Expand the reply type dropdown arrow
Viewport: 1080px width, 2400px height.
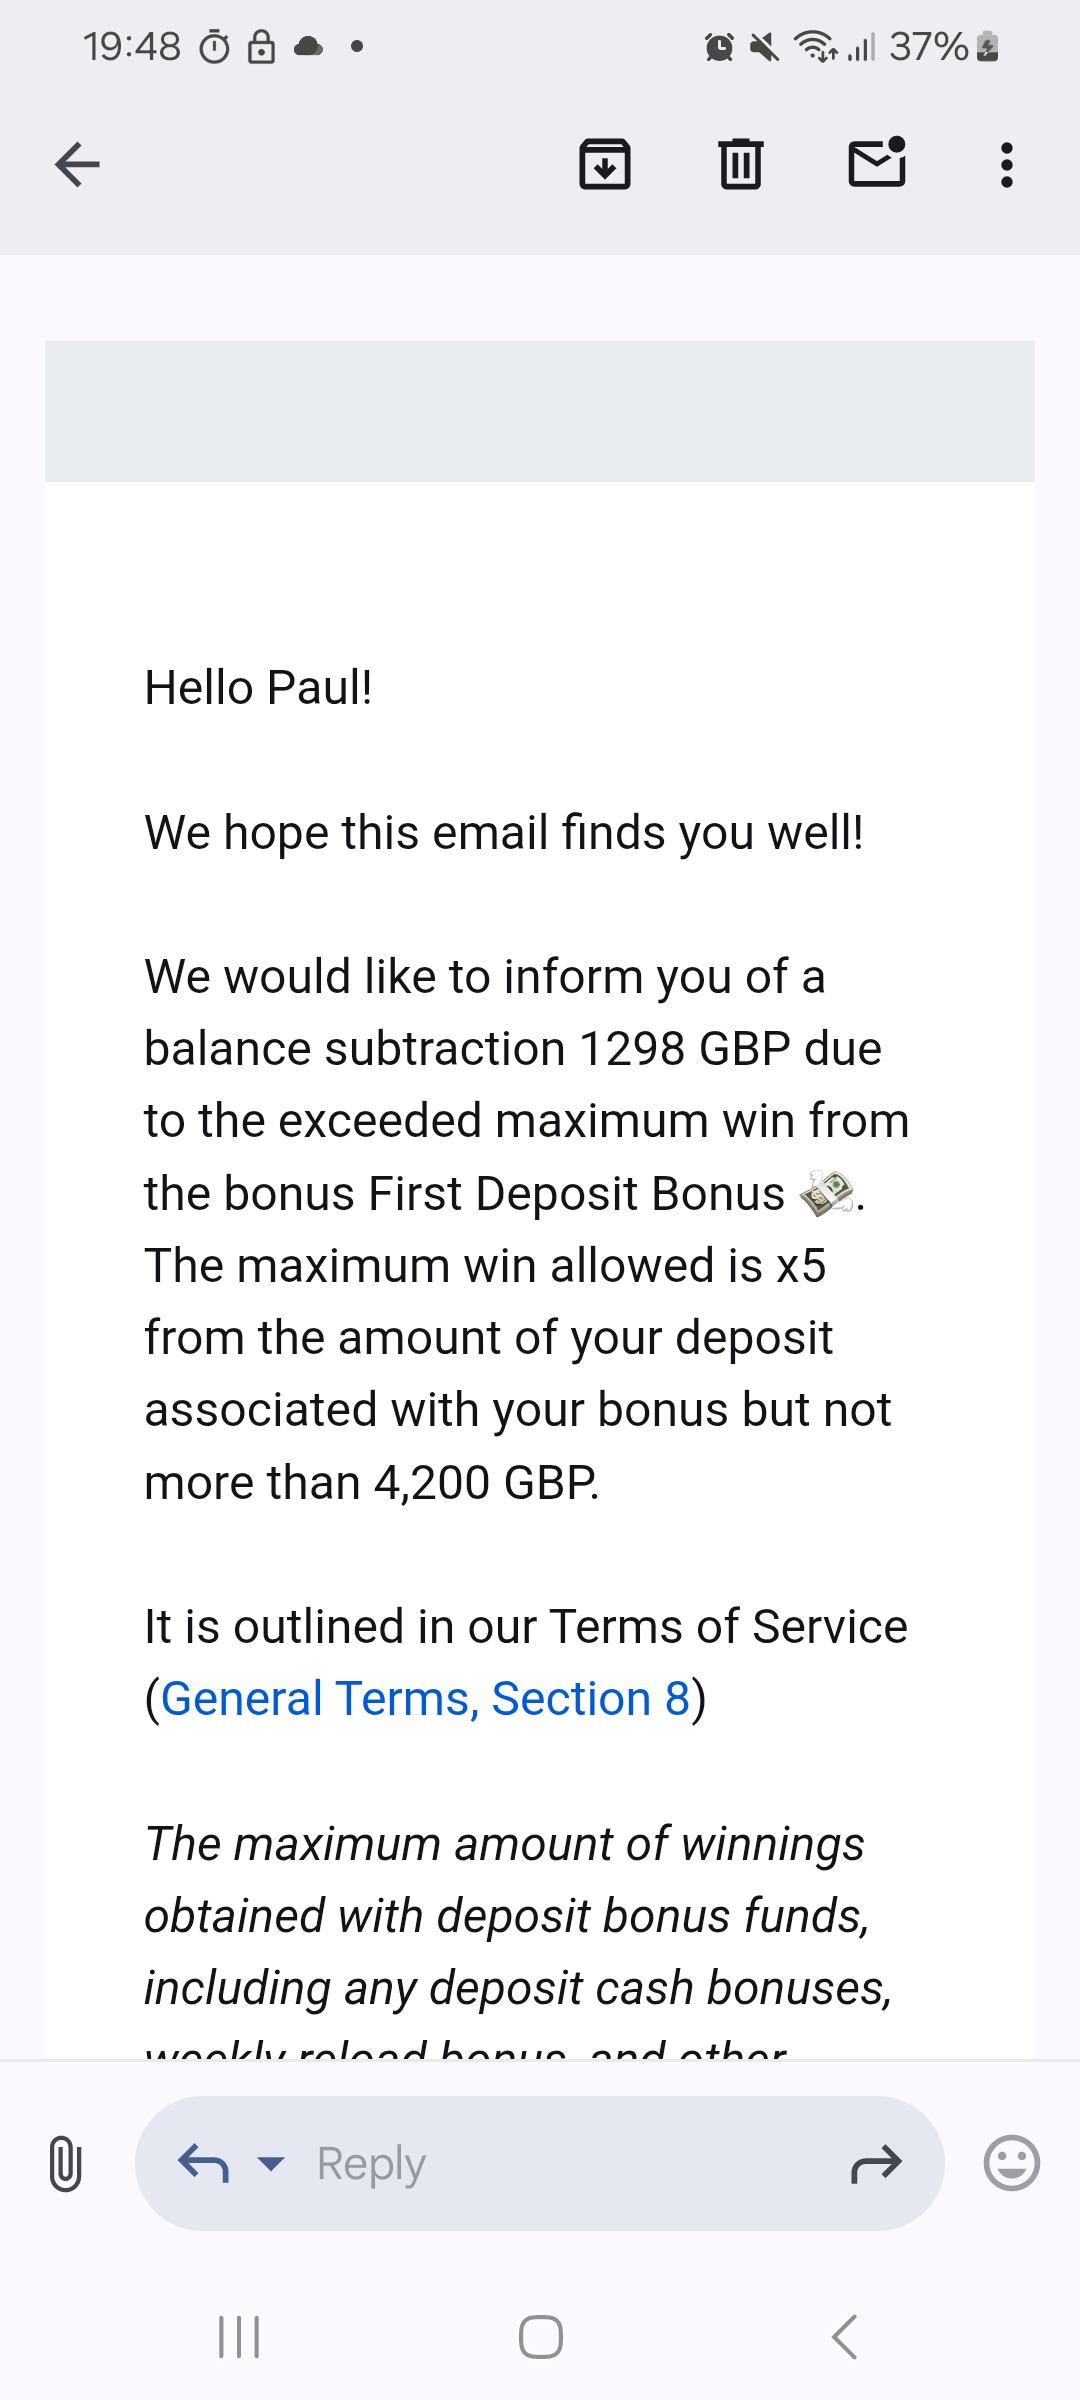(270, 2163)
